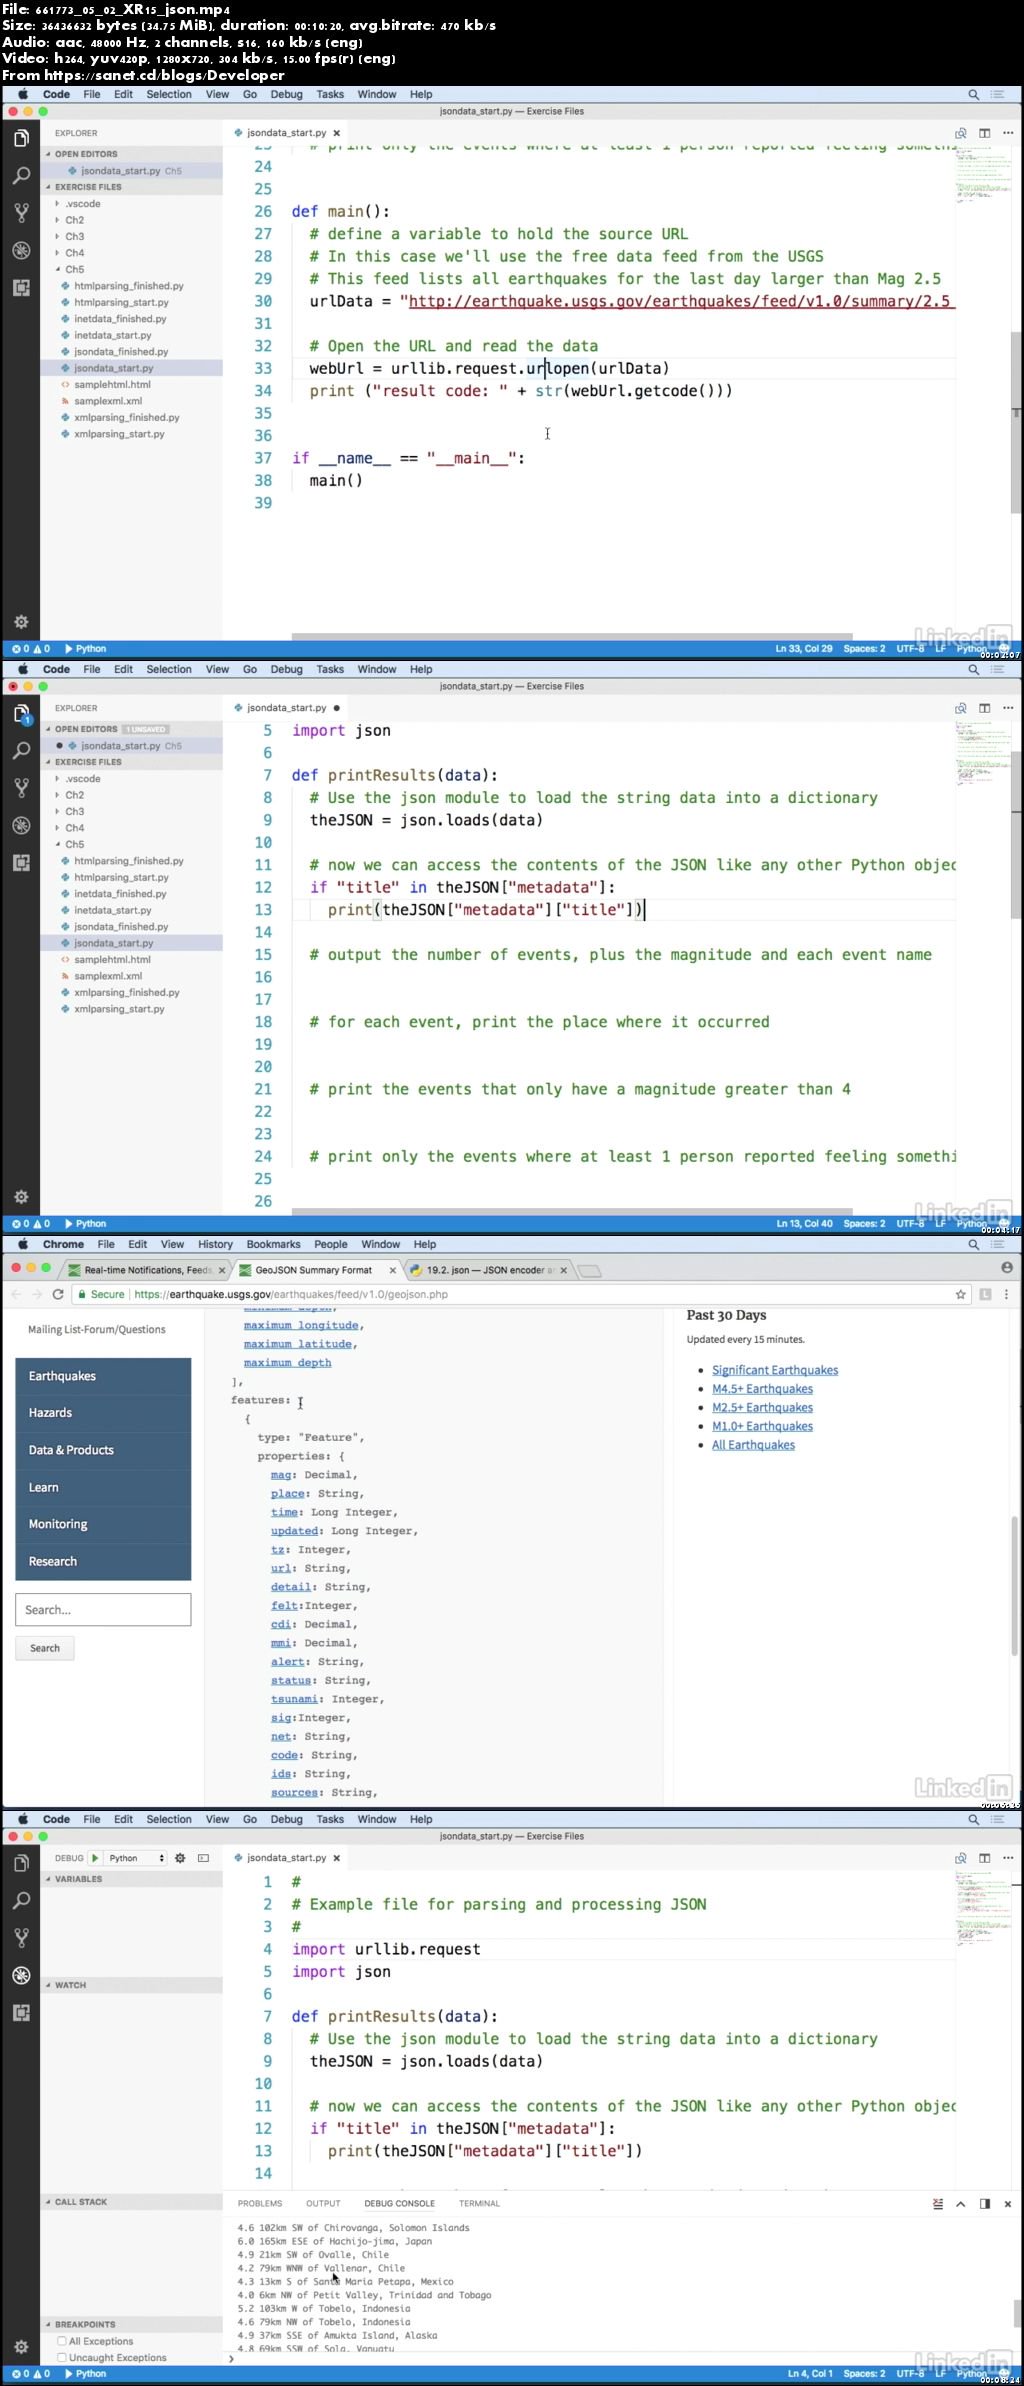
Task: Open Chrome's Bookmarks menu
Action: point(273,1244)
